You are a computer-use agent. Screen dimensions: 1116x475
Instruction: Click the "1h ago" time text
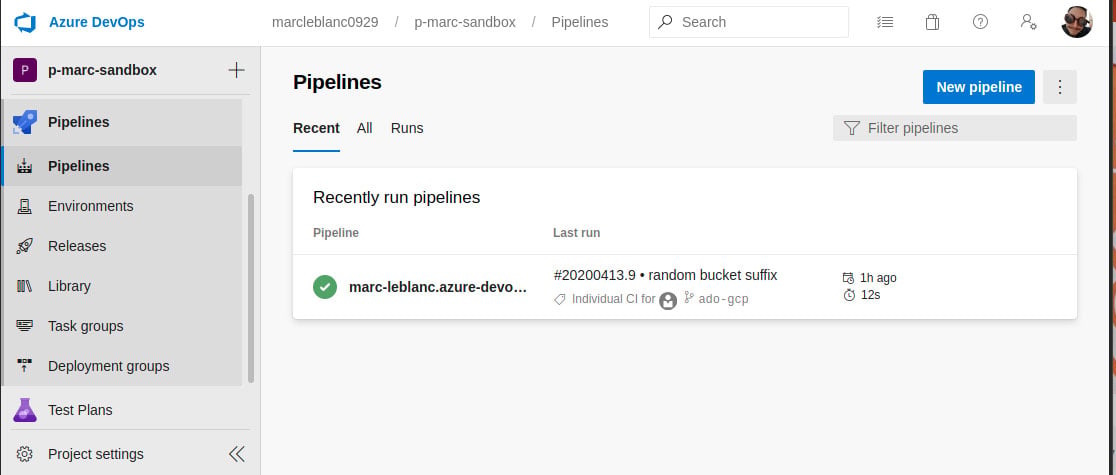878,278
